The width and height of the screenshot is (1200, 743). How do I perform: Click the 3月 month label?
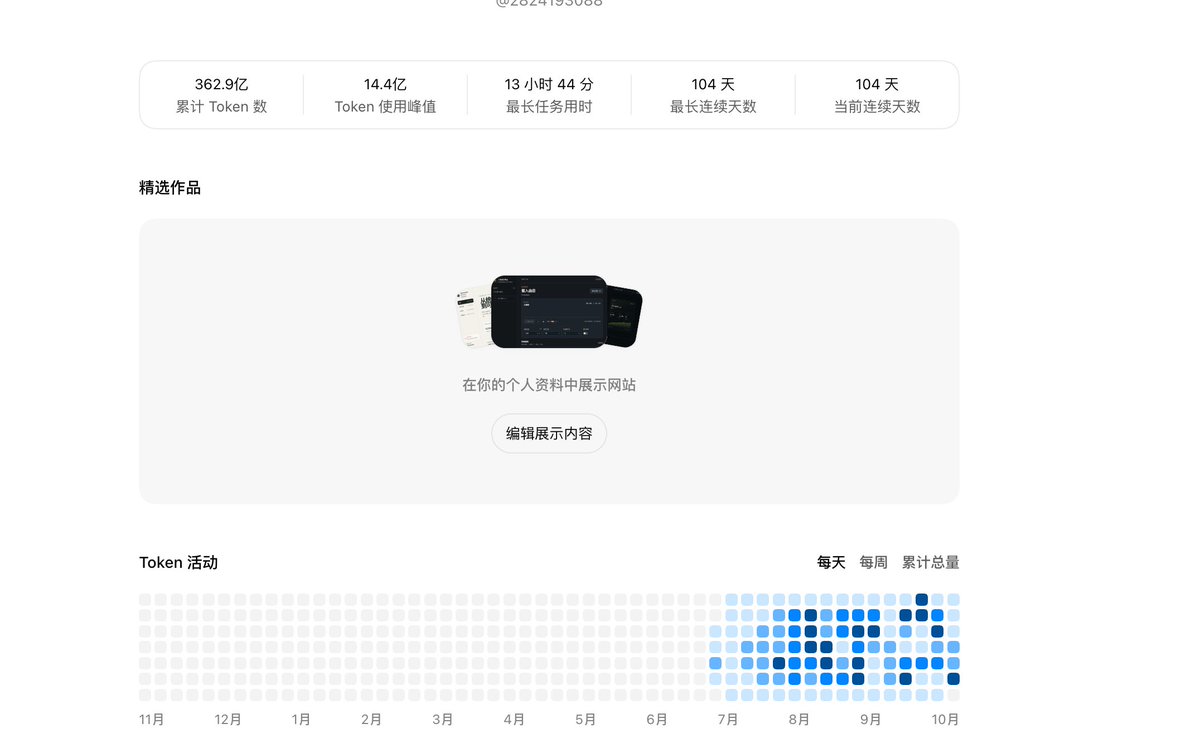tap(443, 719)
